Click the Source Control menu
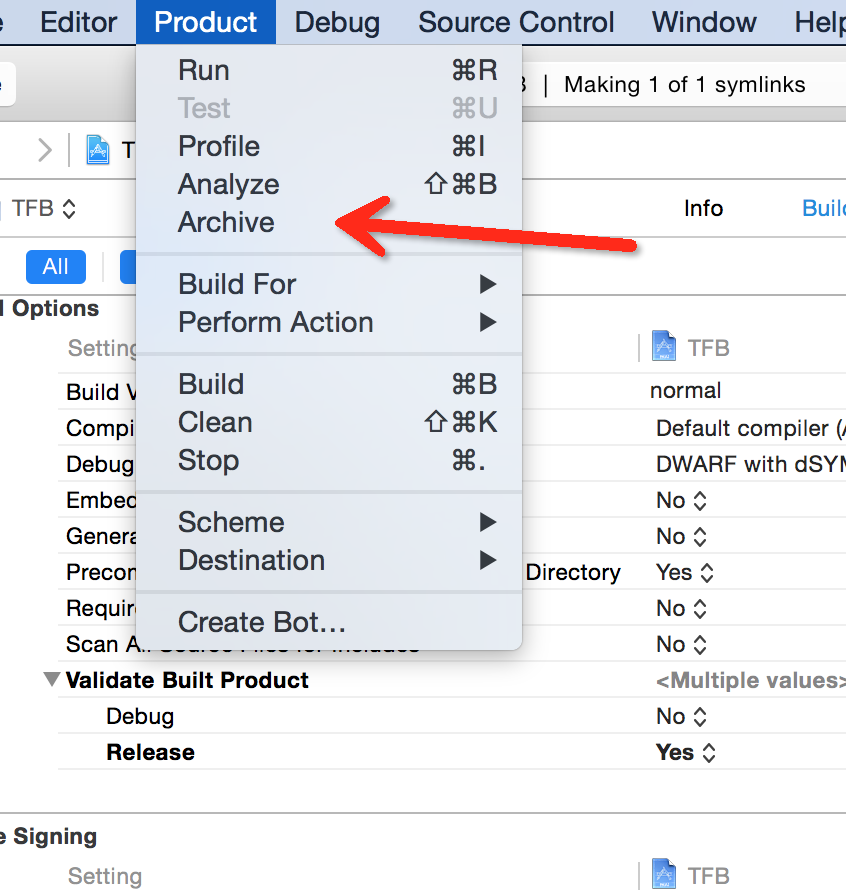The image size is (846, 896). (516, 22)
